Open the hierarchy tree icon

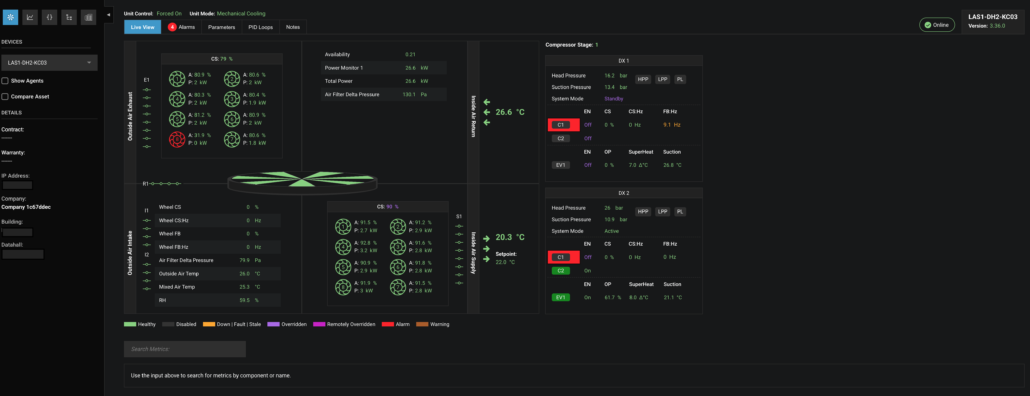pos(69,18)
